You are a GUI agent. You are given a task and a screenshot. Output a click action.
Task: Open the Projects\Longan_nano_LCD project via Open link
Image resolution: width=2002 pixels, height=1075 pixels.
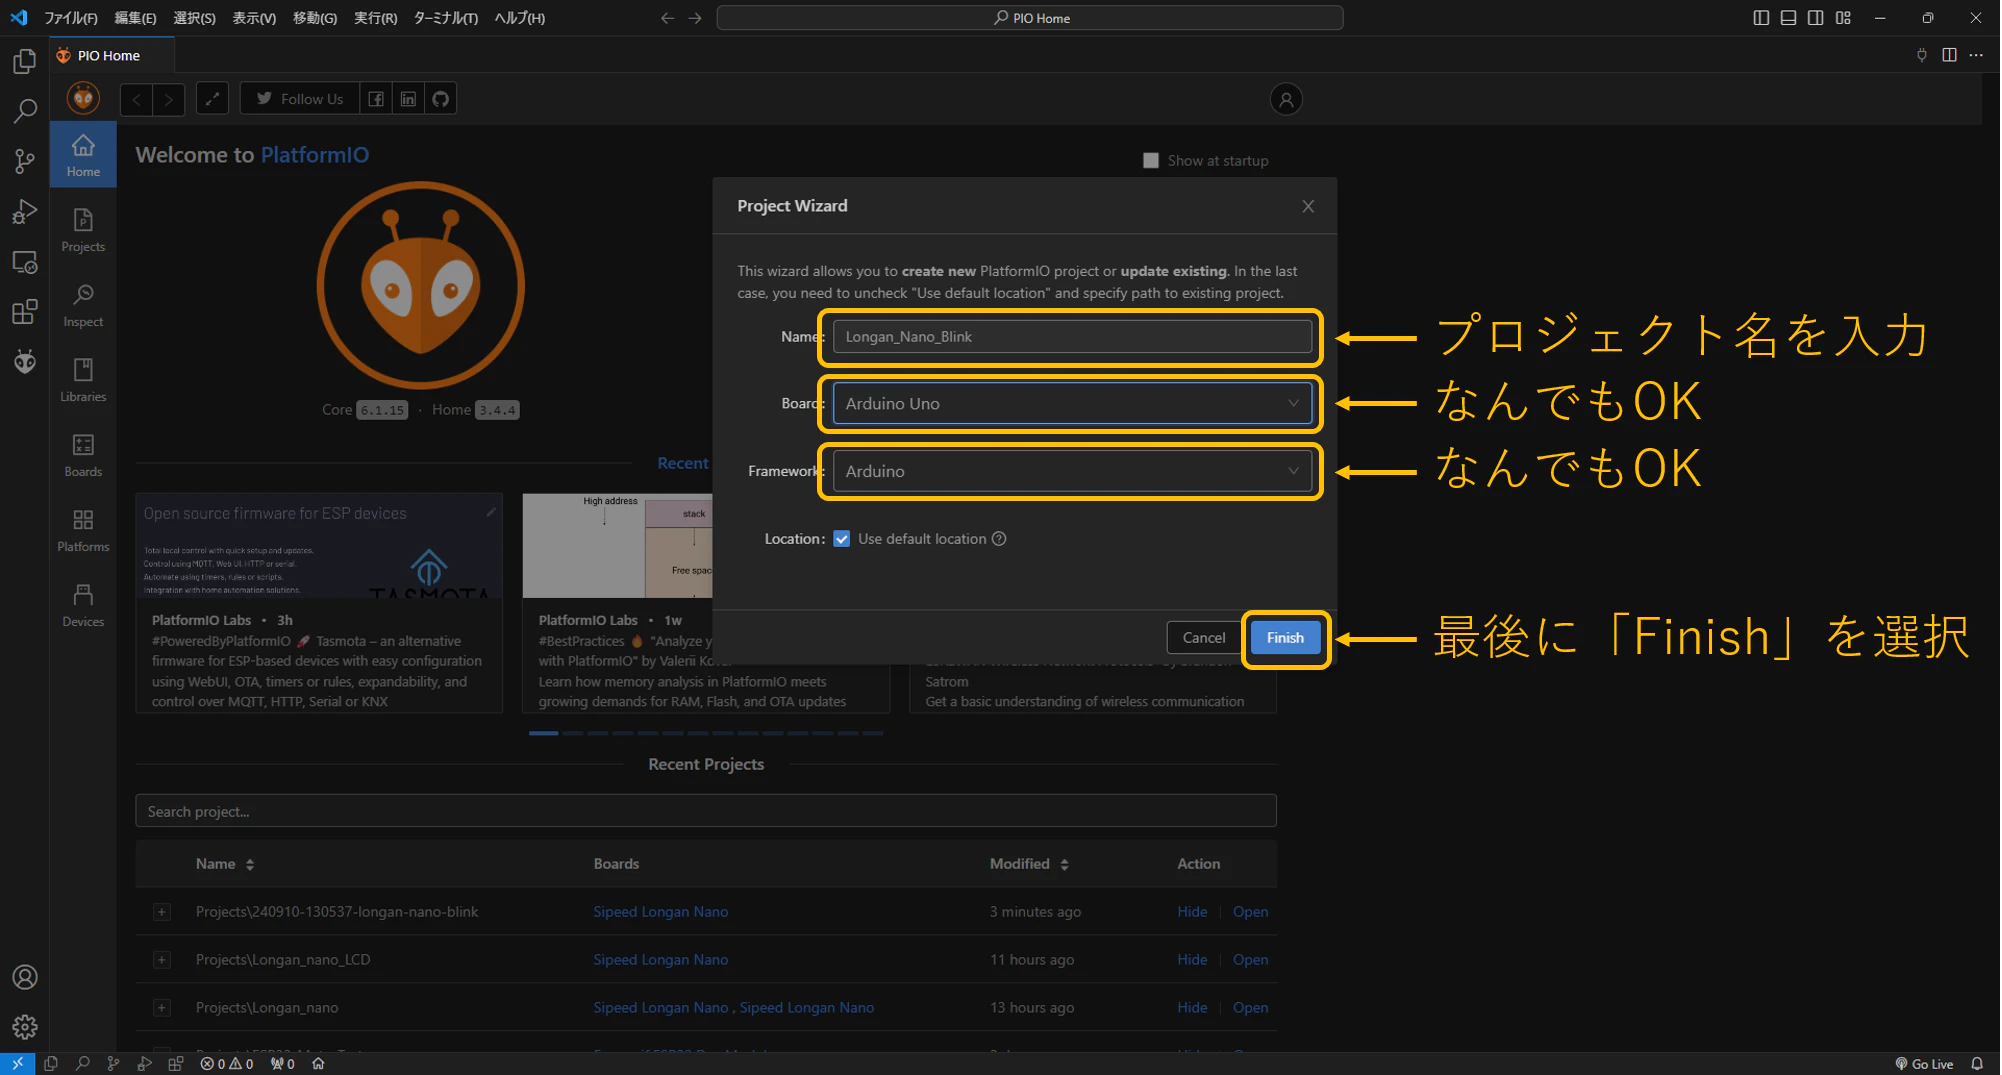pyautogui.click(x=1250, y=960)
